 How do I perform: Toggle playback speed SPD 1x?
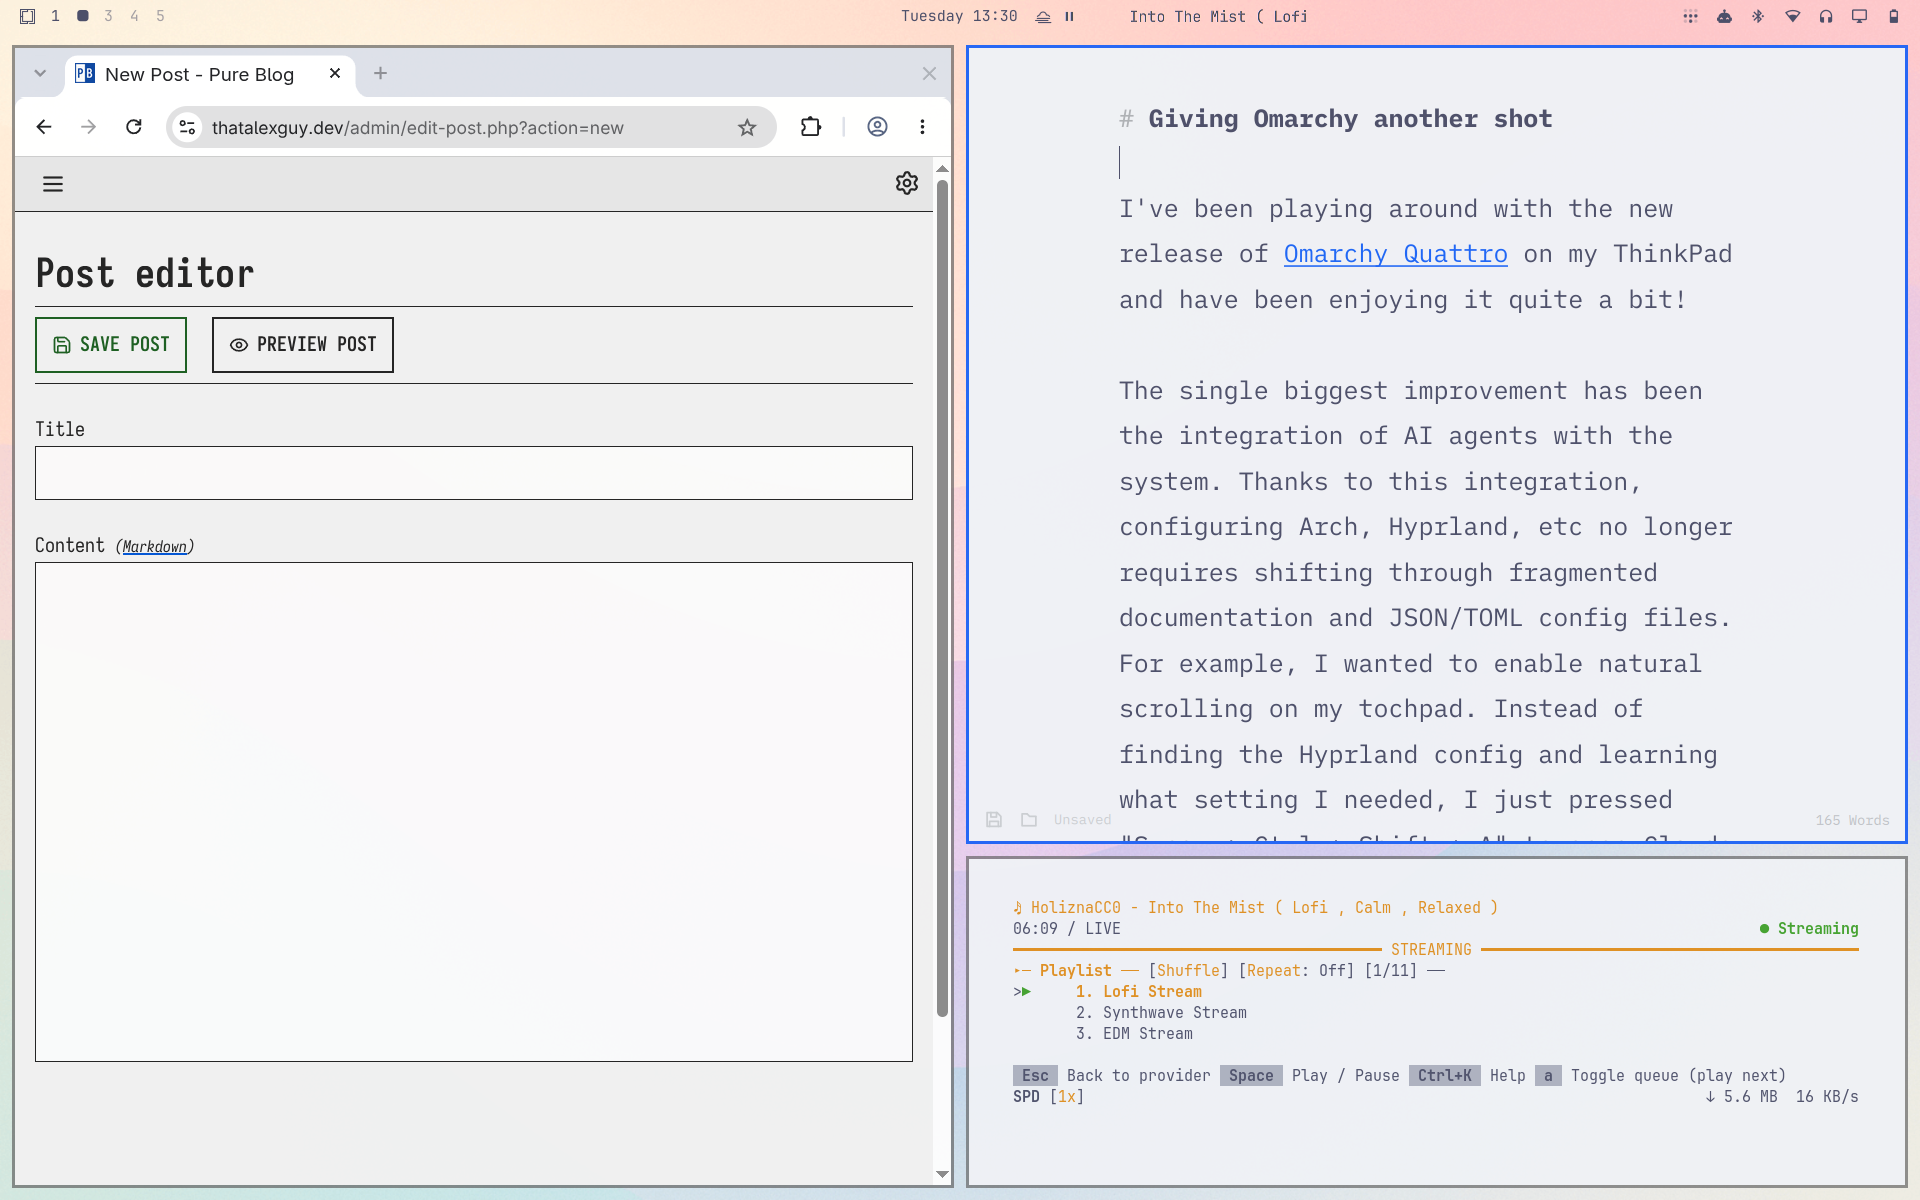pos(1048,1097)
